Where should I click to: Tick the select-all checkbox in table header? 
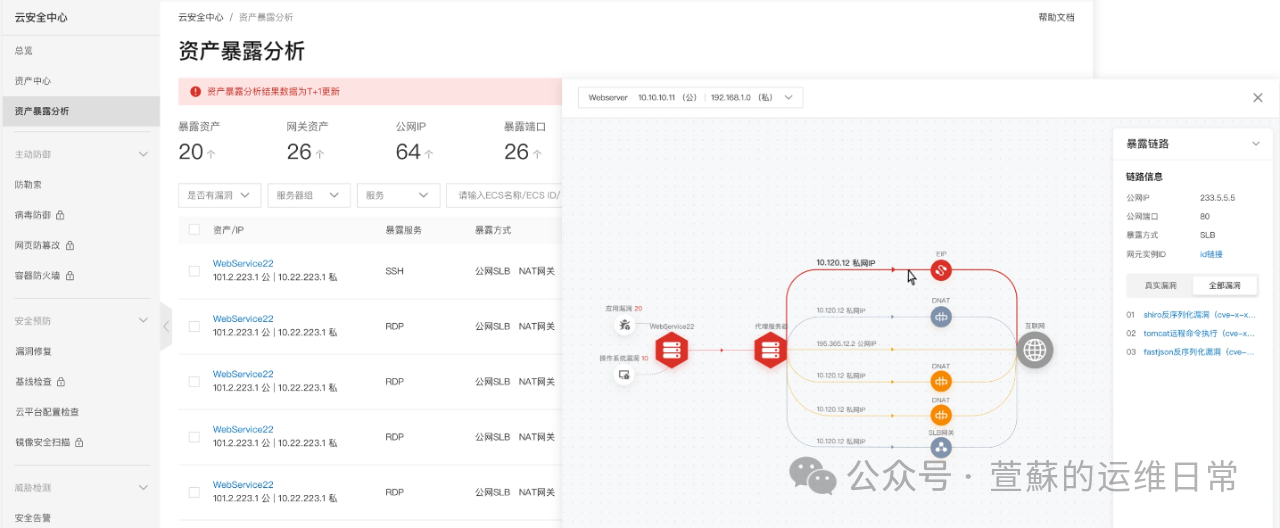[x=194, y=230]
